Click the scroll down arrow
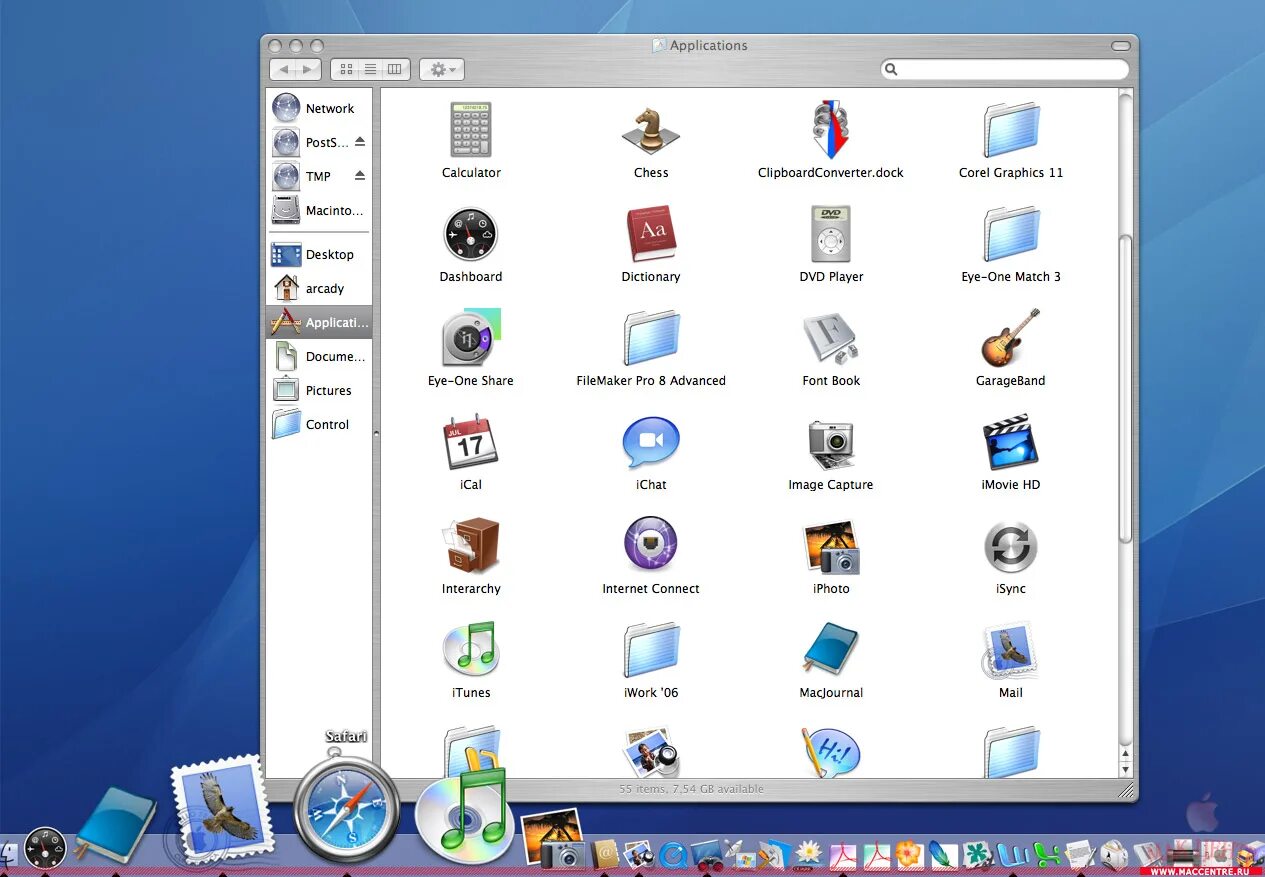 click(1125, 770)
